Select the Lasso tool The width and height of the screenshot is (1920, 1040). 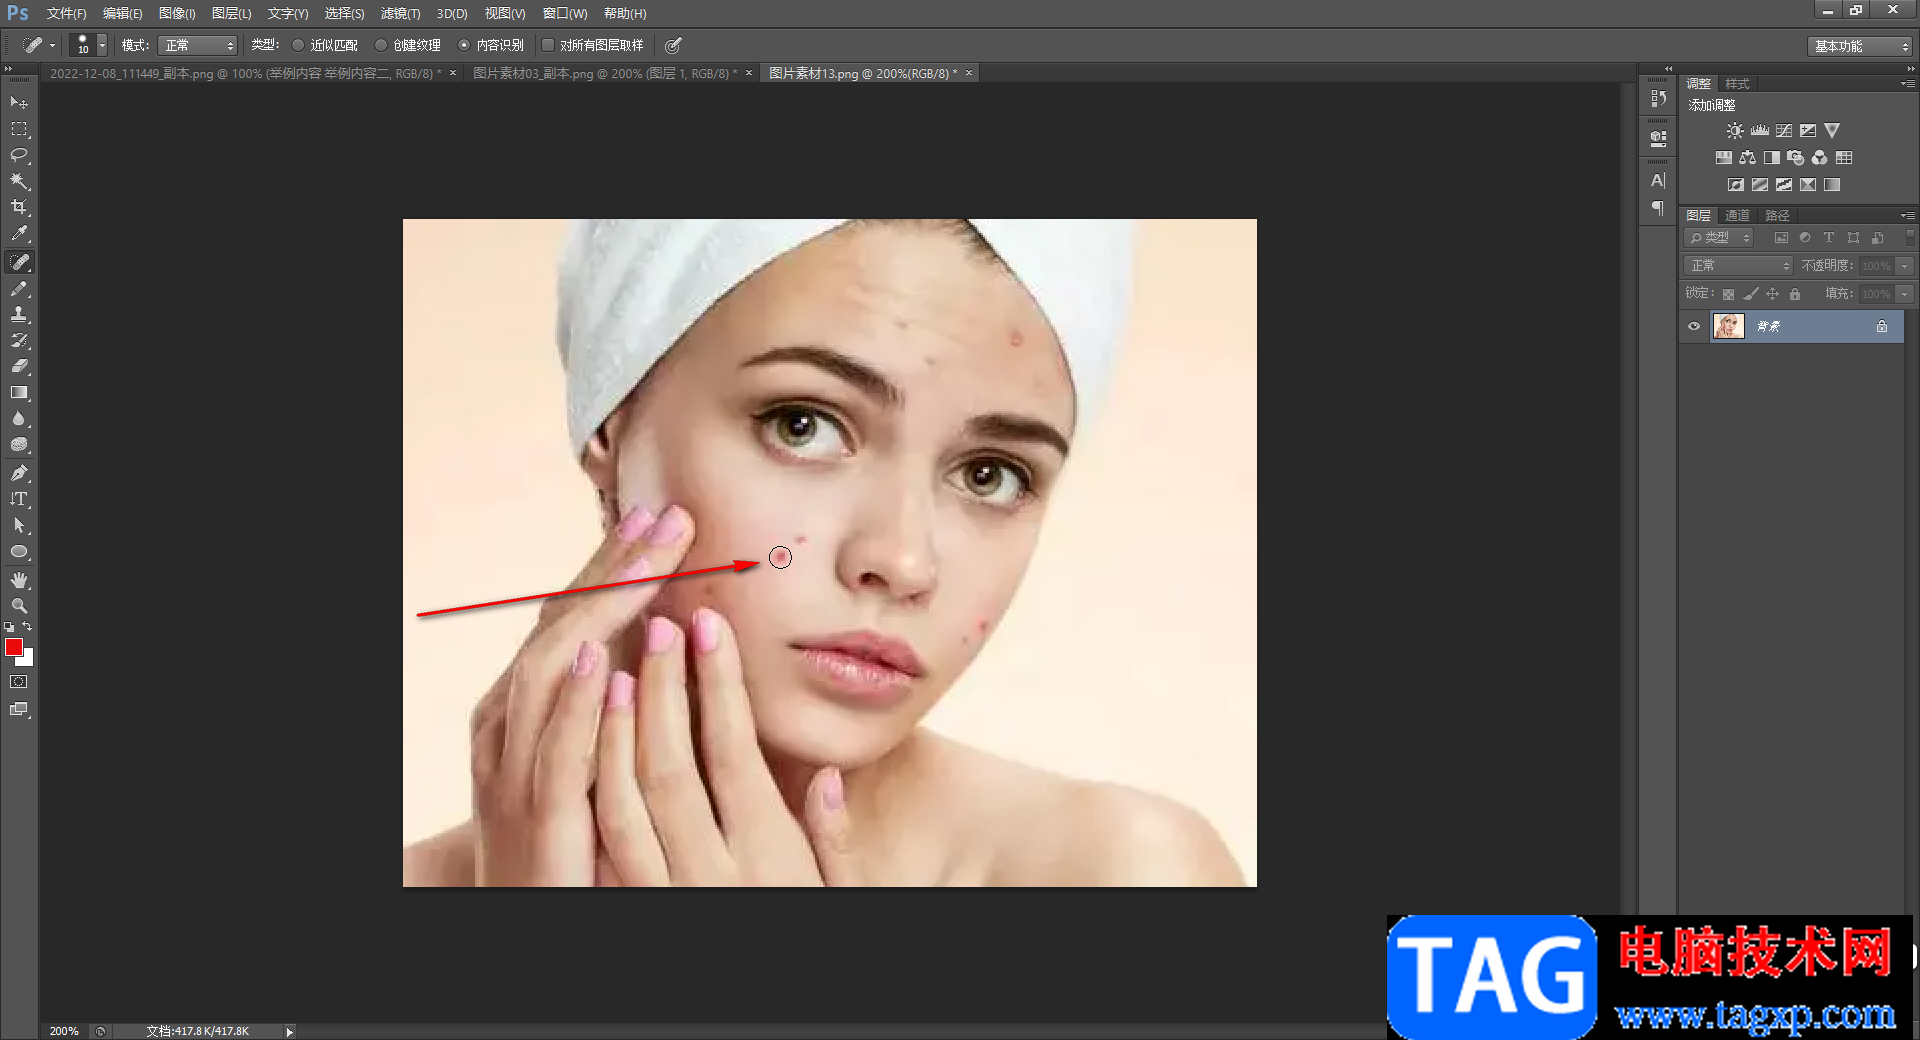coord(19,155)
